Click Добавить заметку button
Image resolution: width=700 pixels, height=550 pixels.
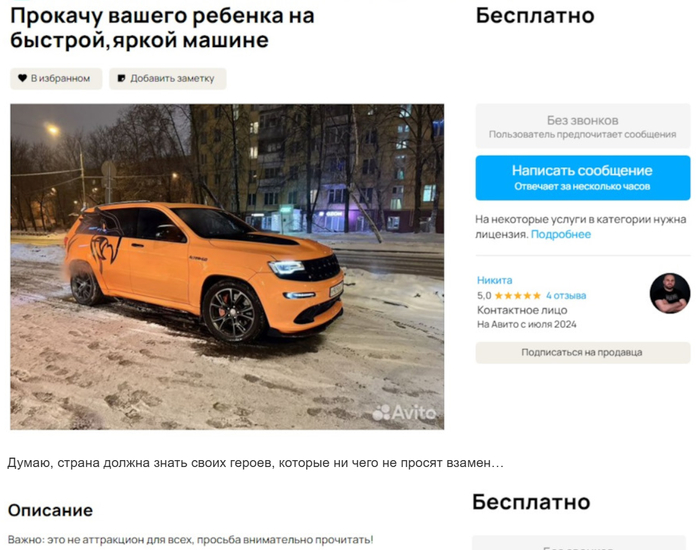(x=168, y=79)
